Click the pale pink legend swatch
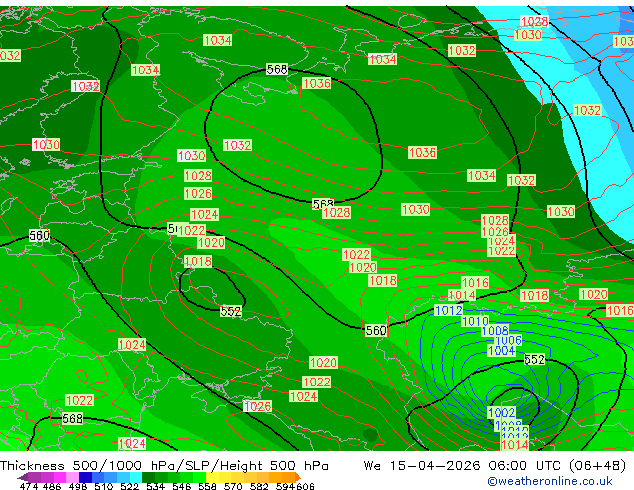The image size is (634, 490). pyautogui.click(x=72, y=477)
